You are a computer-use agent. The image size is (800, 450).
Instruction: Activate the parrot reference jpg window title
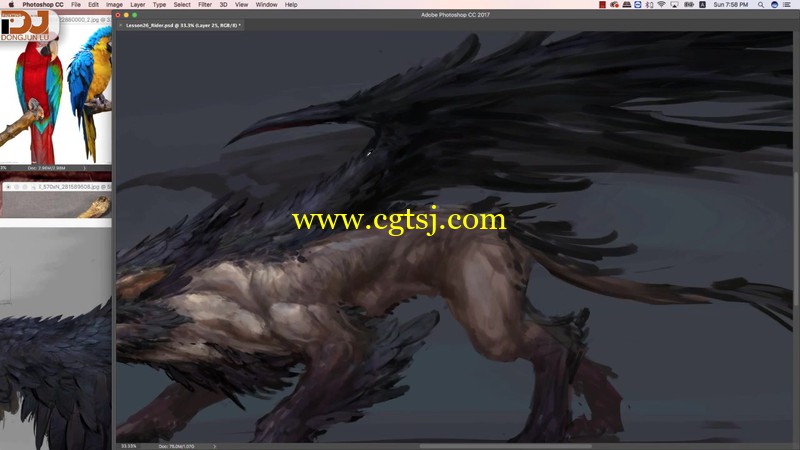point(84,20)
